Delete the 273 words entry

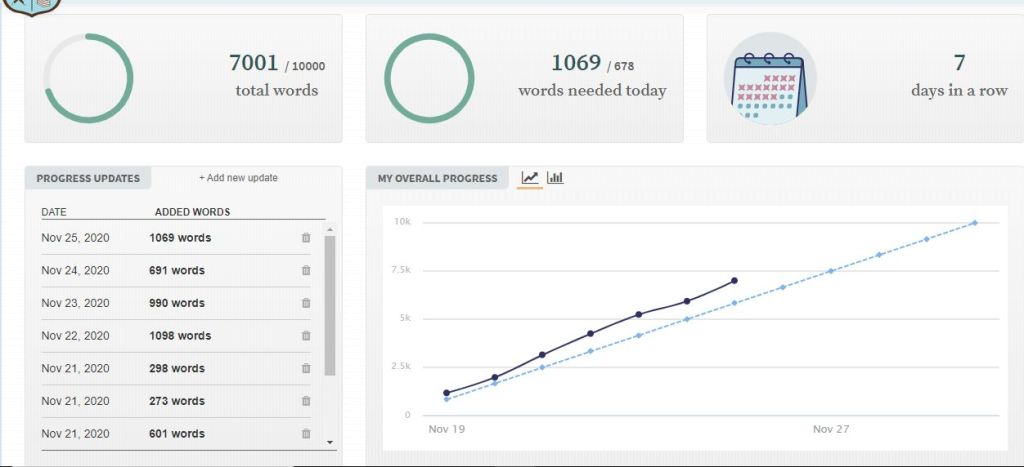(x=306, y=401)
